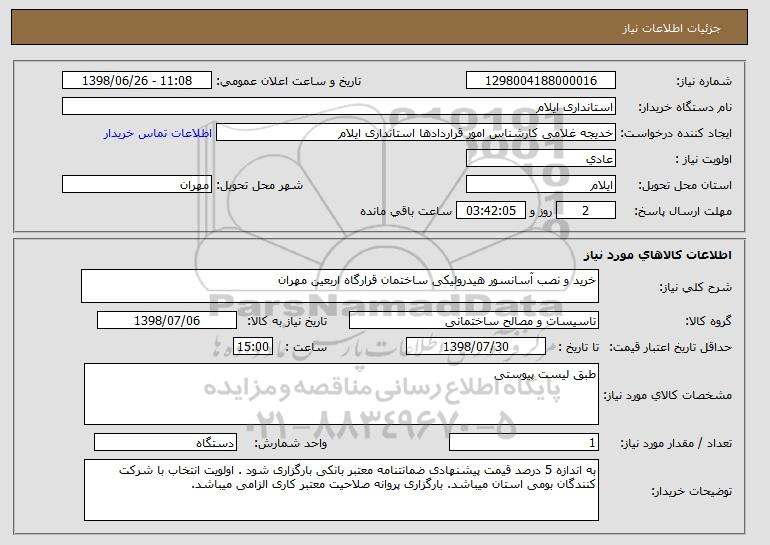Click the remaining days field showing 2
770x545 pixels.
pos(586,211)
